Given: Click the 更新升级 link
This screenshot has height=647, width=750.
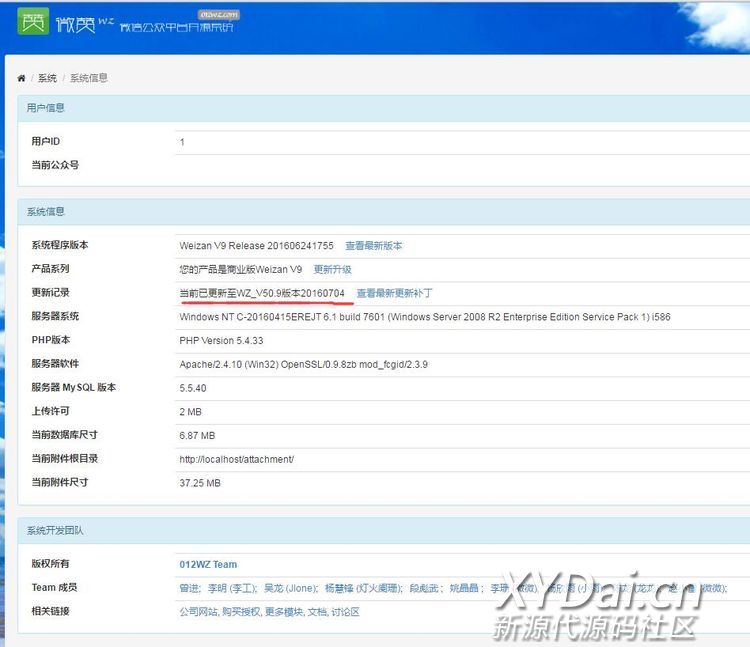Looking at the screenshot, I should click(x=332, y=269).
